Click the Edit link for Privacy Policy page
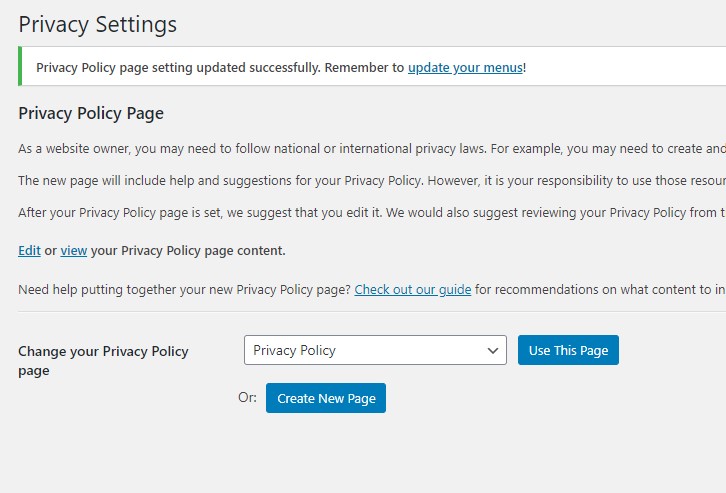 pyautogui.click(x=29, y=250)
